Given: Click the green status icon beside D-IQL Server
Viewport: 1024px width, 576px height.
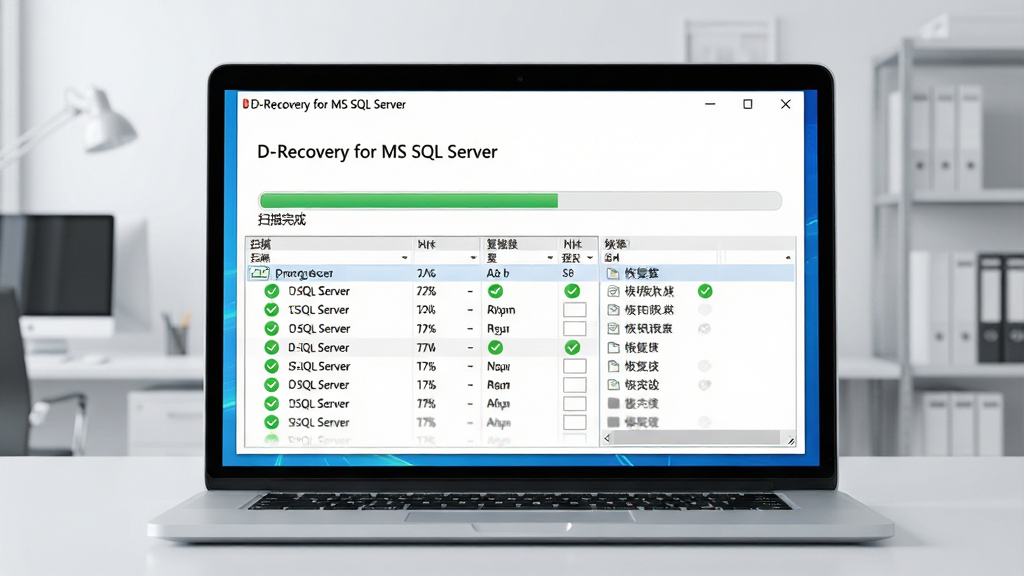Looking at the screenshot, I should tap(272, 347).
